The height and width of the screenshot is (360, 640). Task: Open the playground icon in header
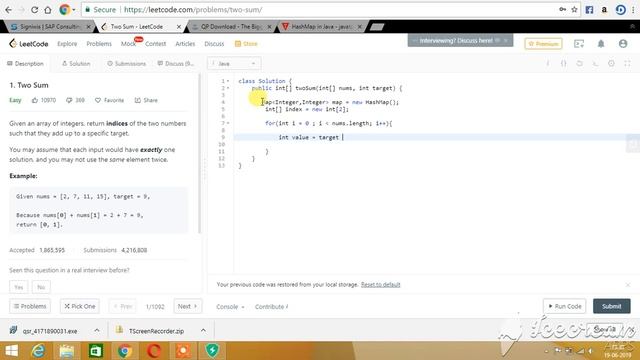[579, 44]
